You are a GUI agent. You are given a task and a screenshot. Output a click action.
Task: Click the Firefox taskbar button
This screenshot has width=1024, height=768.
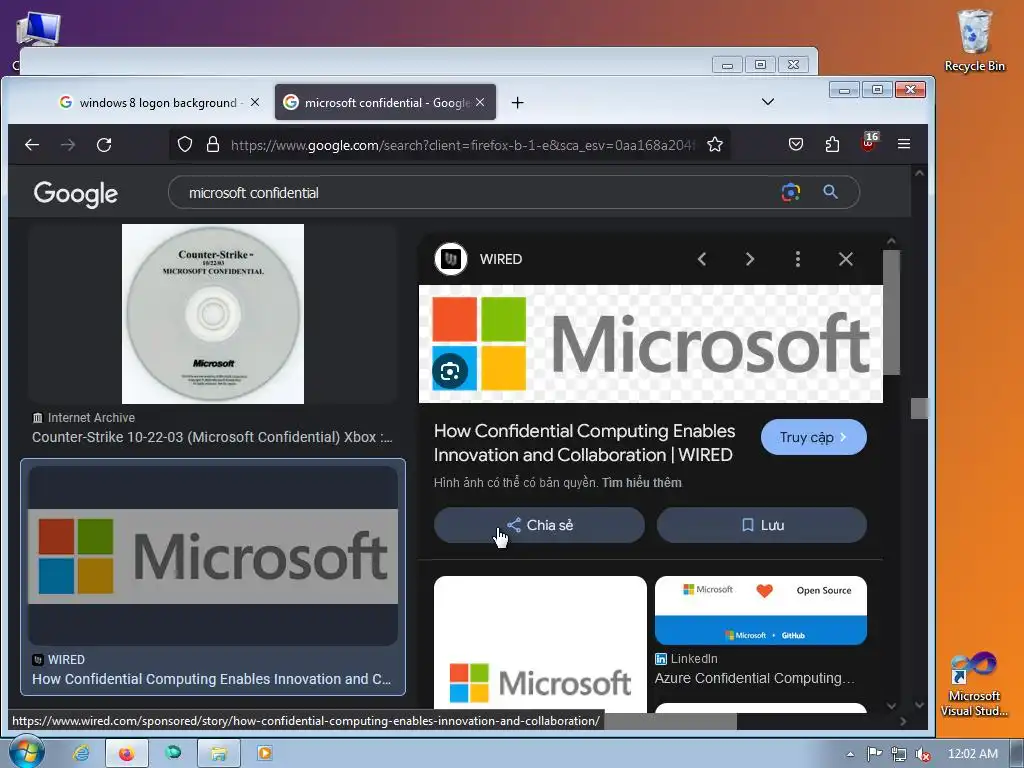(x=127, y=753)
